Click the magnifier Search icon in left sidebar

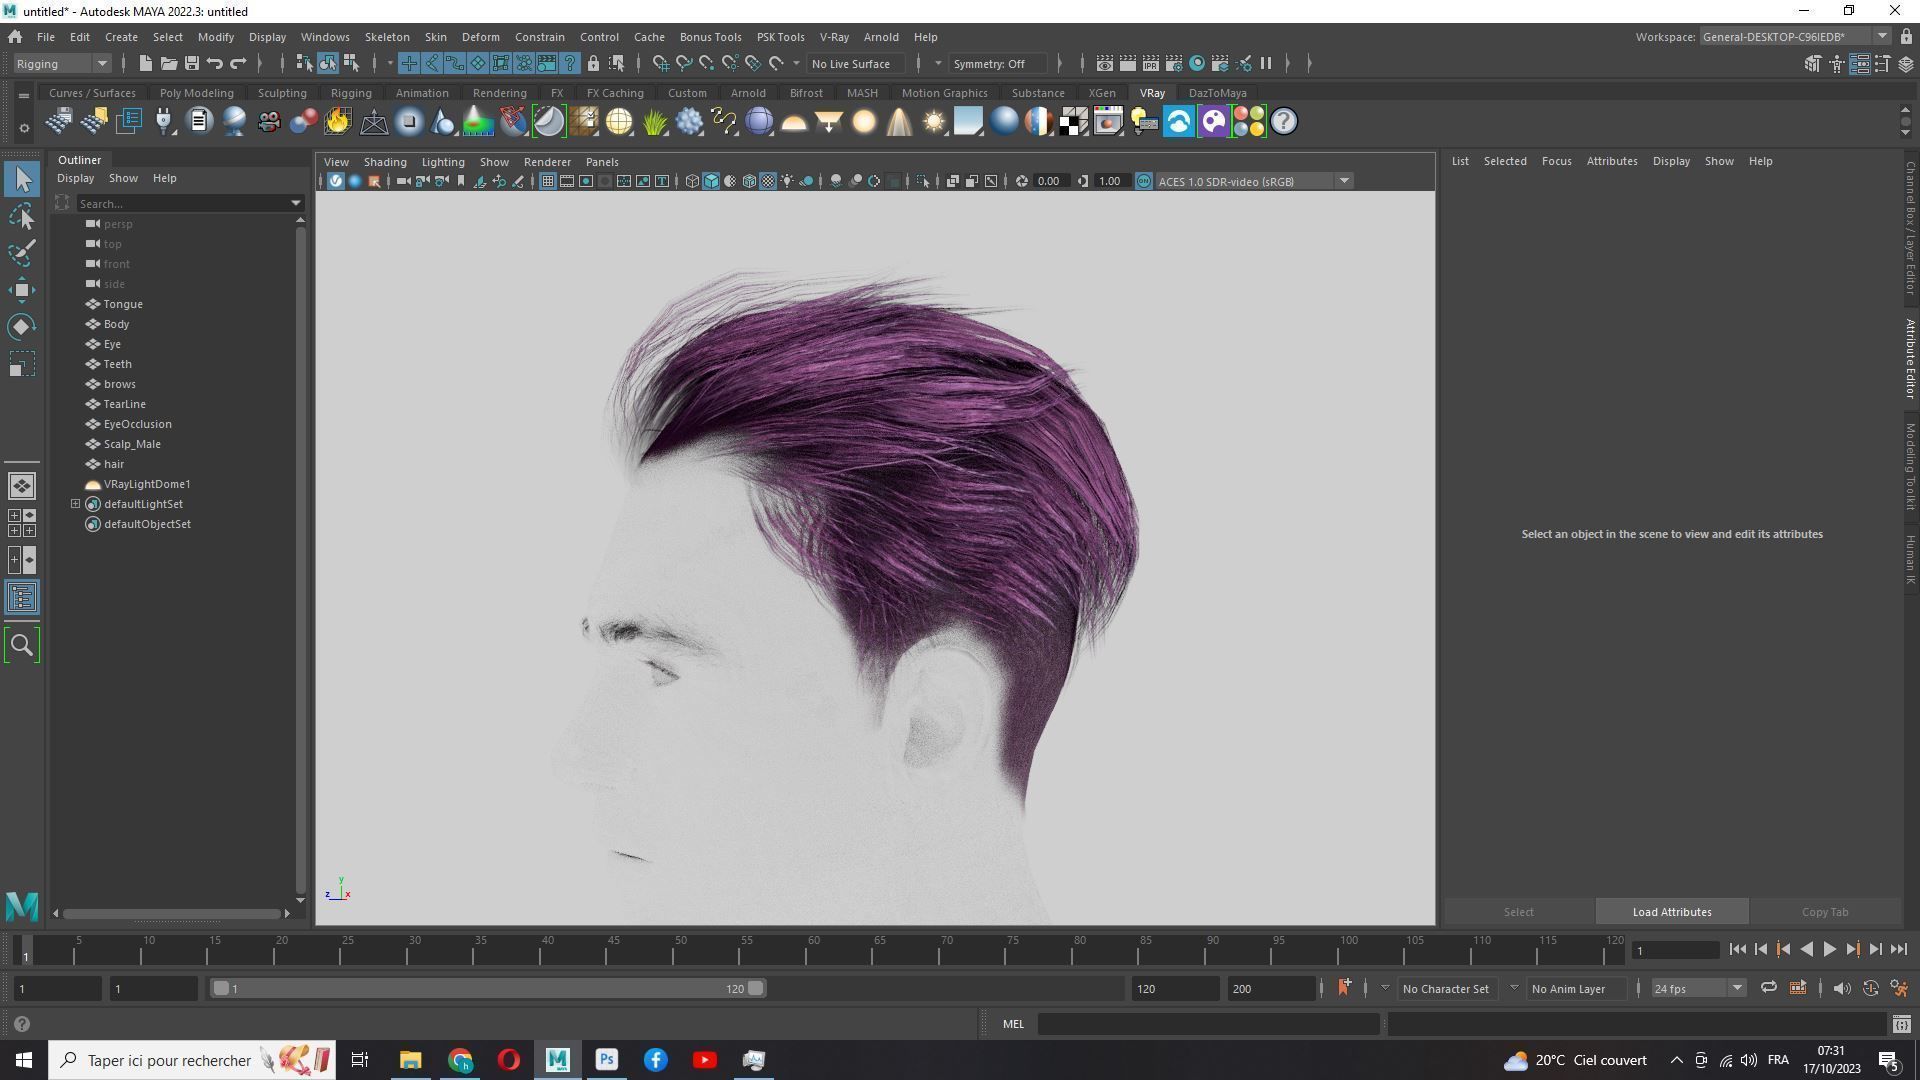22,646
